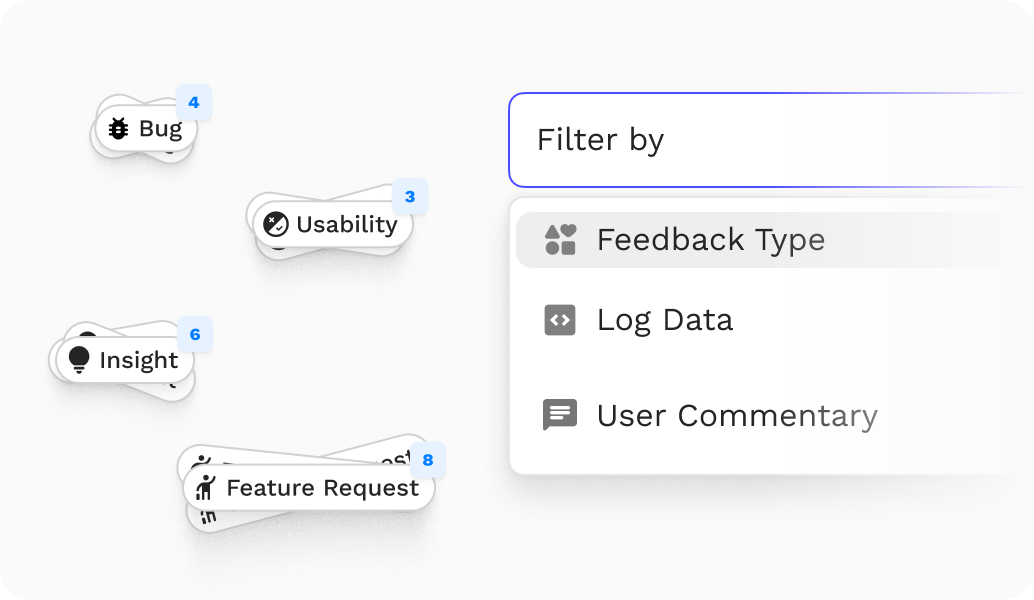Image resolution: width=1034 pixels, height=600 pixels.
Task: Click the bug icon in Bug tag
Action: pyautogui.click(x=119, y=129)
